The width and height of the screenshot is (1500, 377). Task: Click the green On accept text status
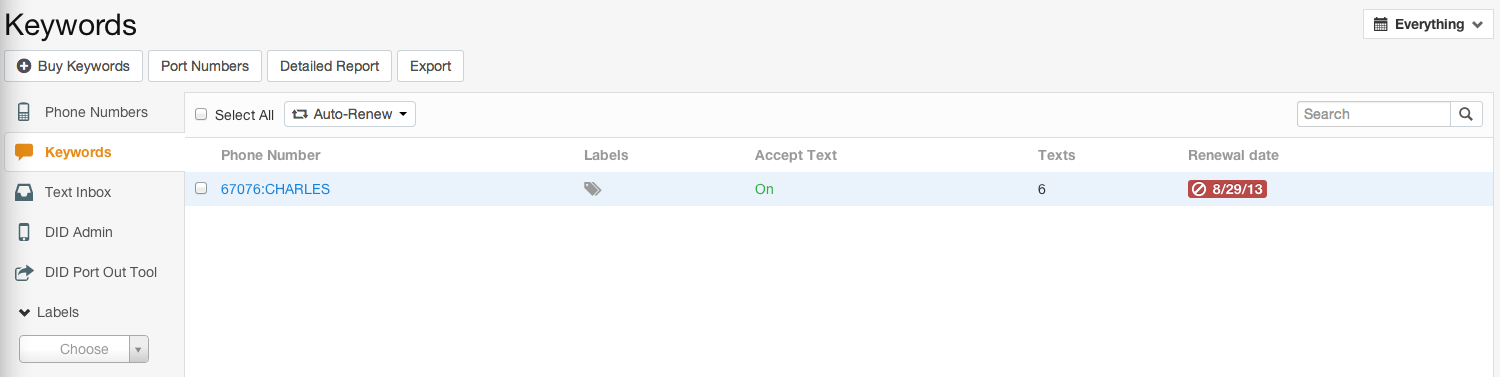764,189
